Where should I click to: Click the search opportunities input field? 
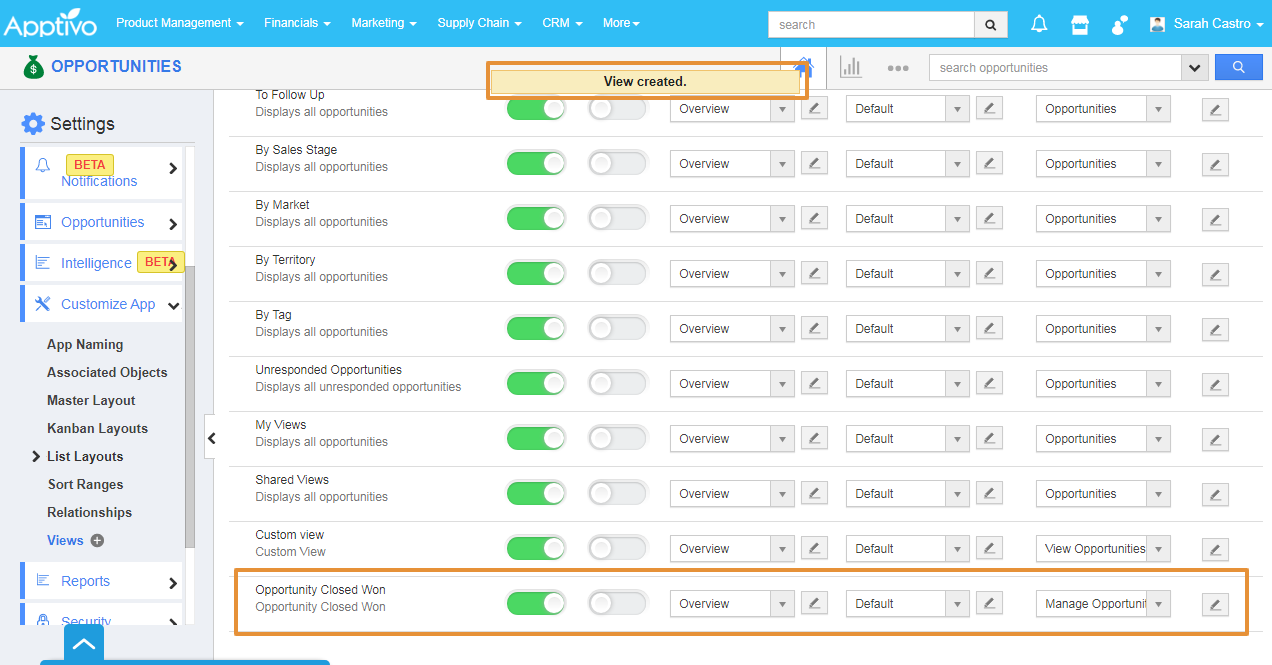(x=1055, y=68)
